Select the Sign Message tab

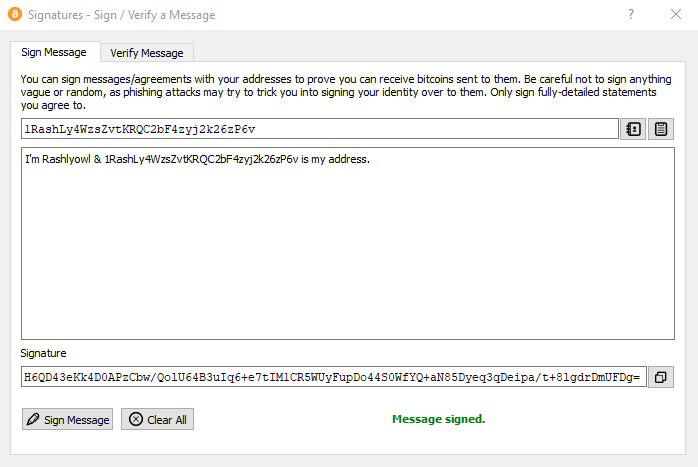click(x=54, y=52)
